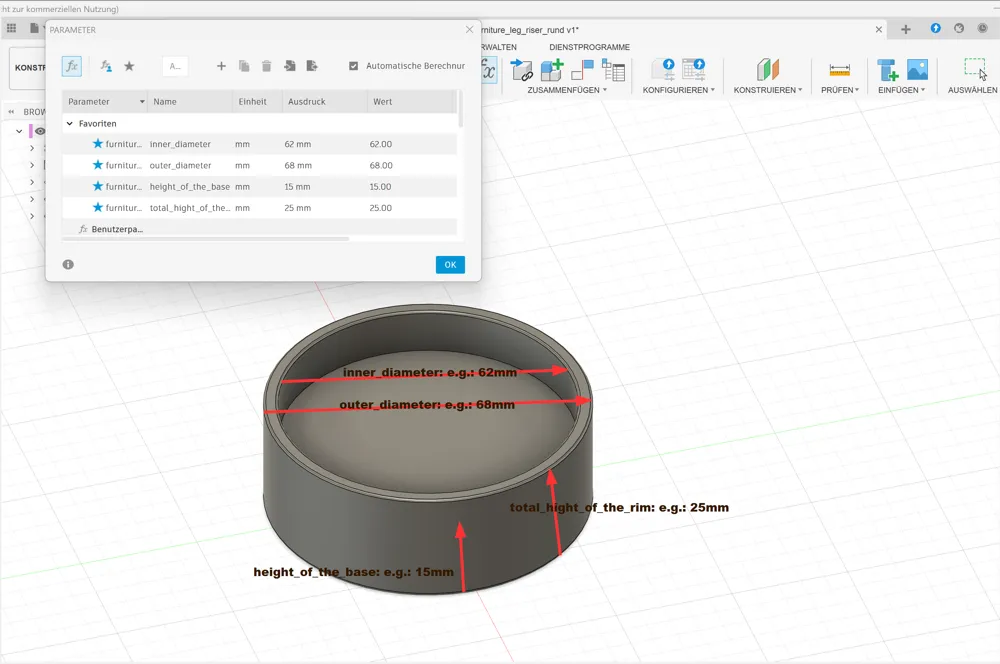Activate the selection rectangle tool icon
The width and height of the screenshot is (1000, 664).
(x=975, y=68)
